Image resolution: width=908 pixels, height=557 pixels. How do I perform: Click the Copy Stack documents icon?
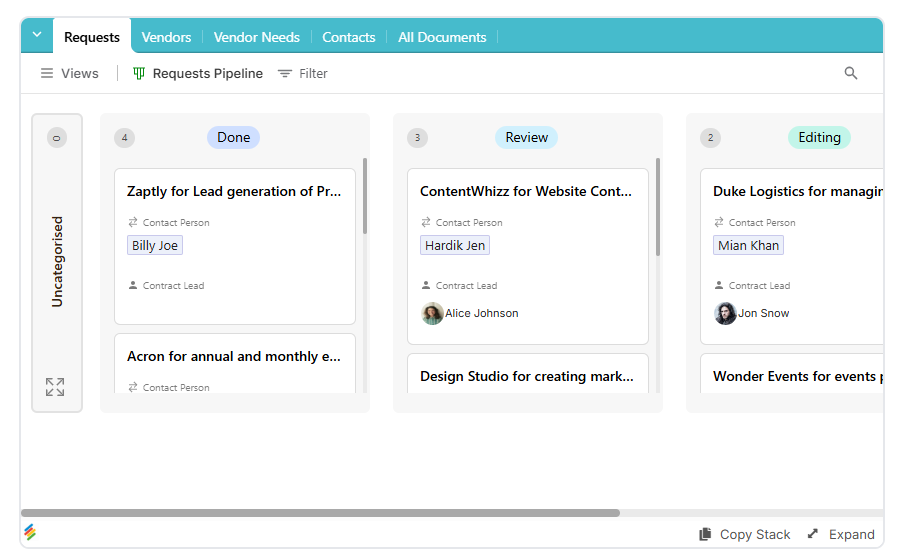705,534
